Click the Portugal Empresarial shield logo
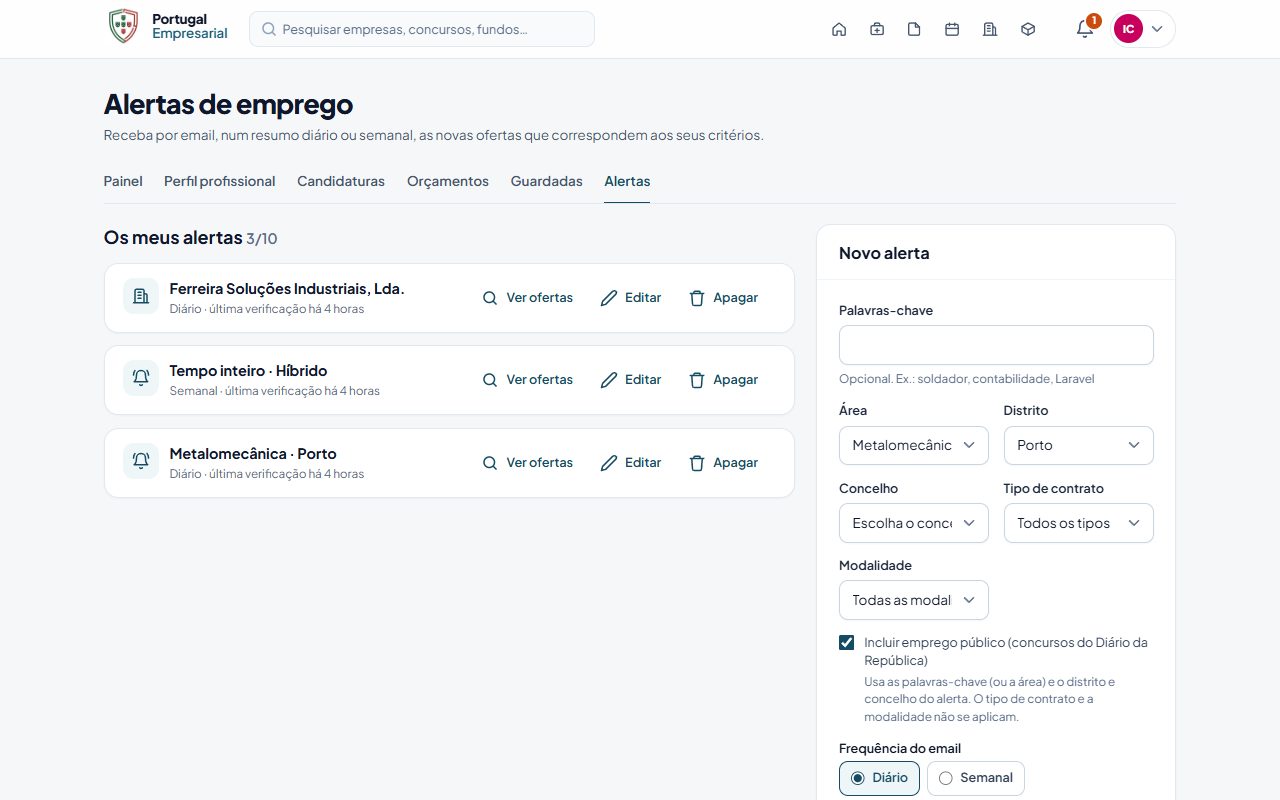1280x800 pixels. pos(123,27)
